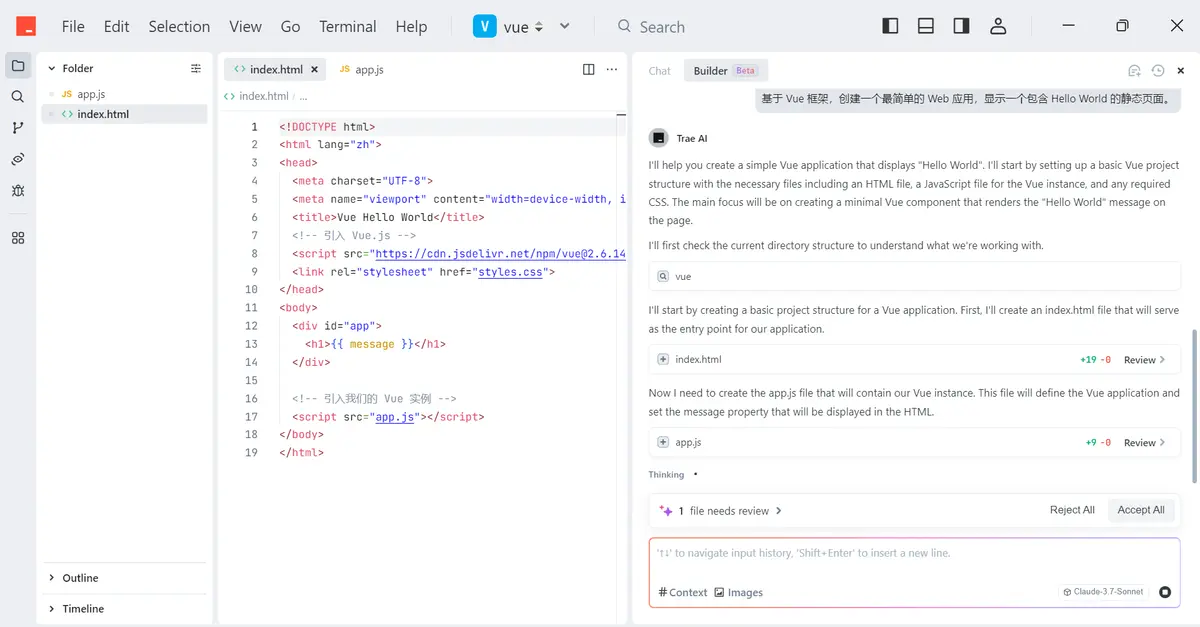1200x627 pixels.
Task: Follow the app.js link on line 17
Action: point(394,417)
